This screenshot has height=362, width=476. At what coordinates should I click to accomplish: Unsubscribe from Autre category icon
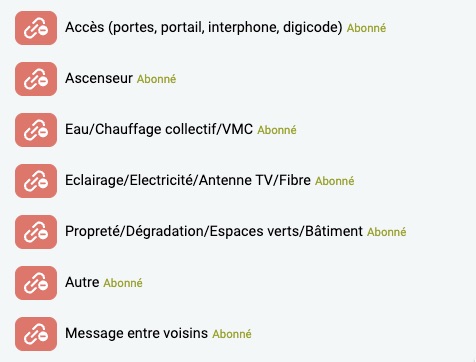click(36, 283)
